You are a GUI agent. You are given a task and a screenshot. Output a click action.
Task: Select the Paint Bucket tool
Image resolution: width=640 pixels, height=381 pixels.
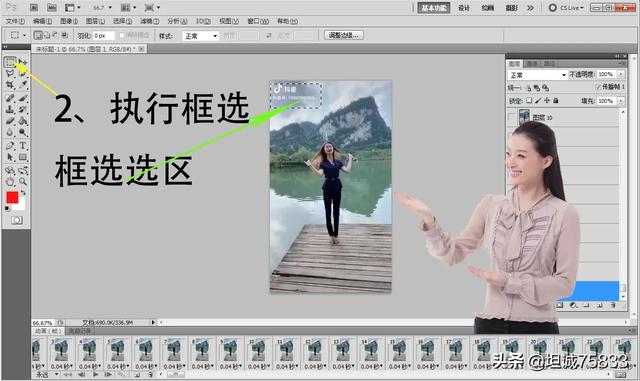23,121
